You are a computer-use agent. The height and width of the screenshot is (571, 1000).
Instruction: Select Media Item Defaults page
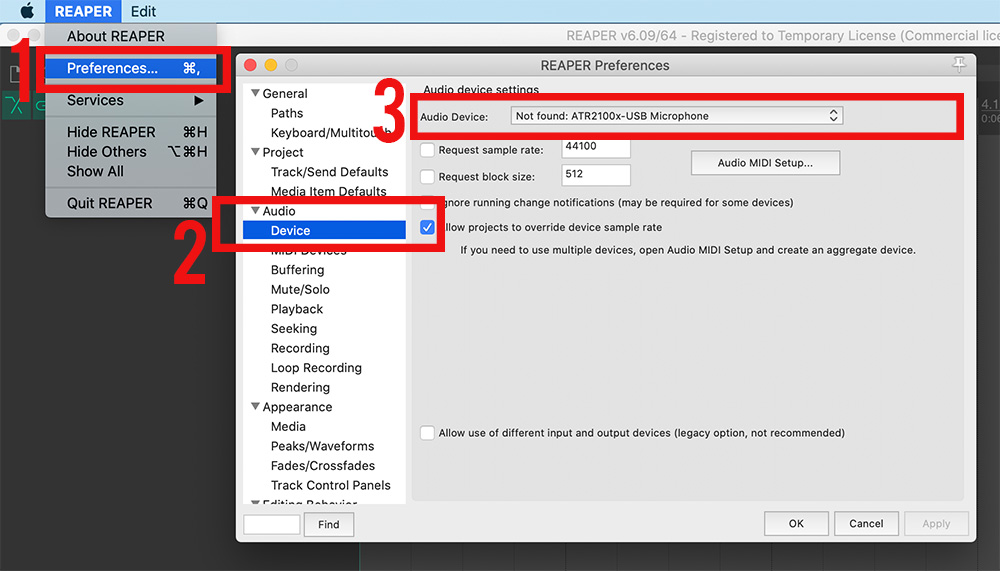pyautogui.click(x=328, y=191)
